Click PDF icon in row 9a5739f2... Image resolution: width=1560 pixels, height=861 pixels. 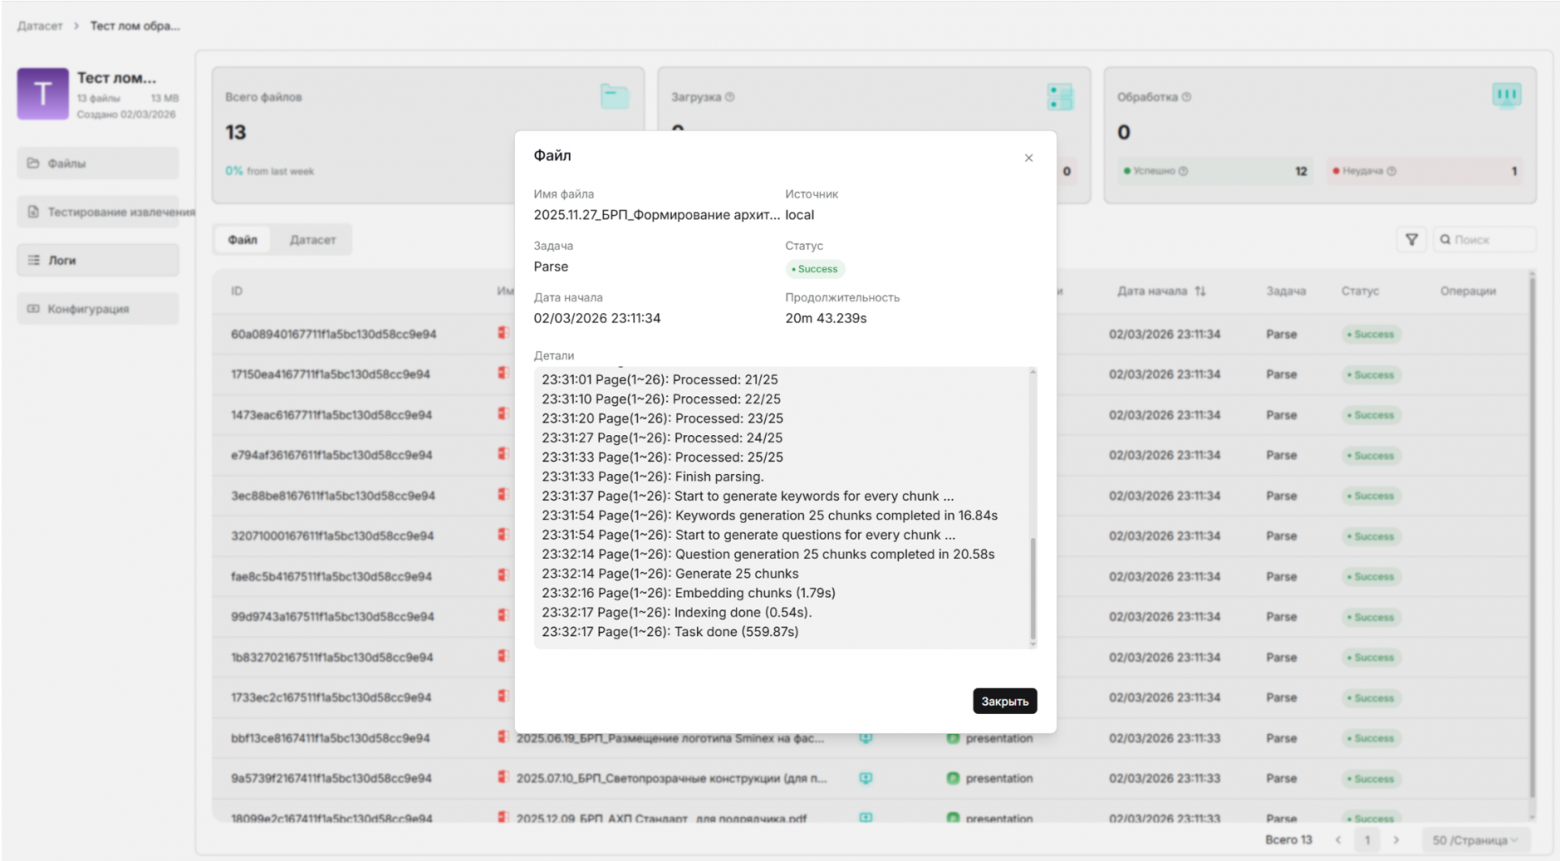503,778
